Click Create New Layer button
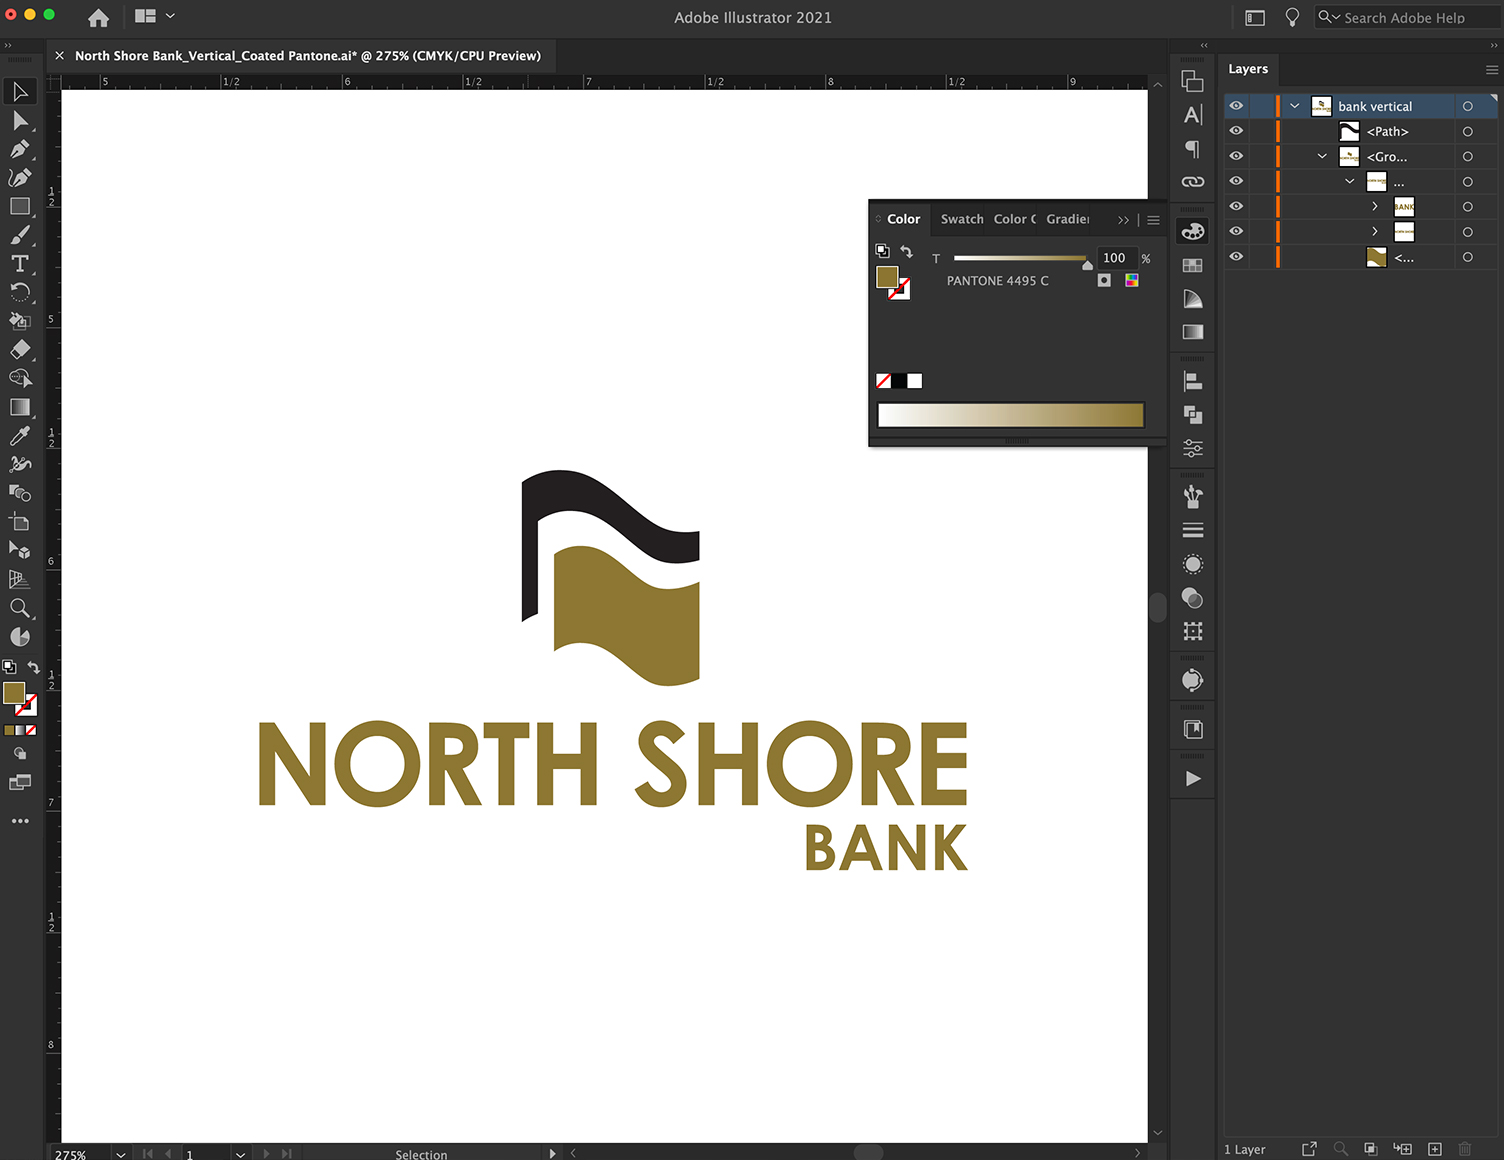 [x=1435, y=1149]
